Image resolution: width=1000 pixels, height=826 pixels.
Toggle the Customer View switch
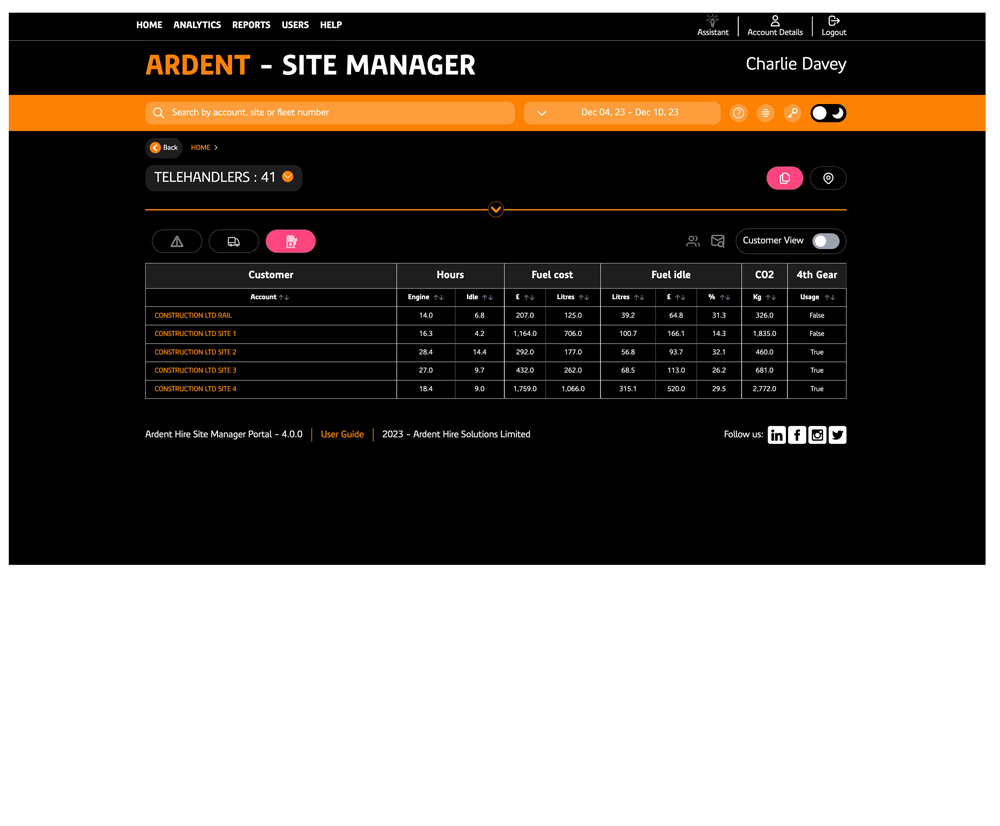[x=825, y=241]
